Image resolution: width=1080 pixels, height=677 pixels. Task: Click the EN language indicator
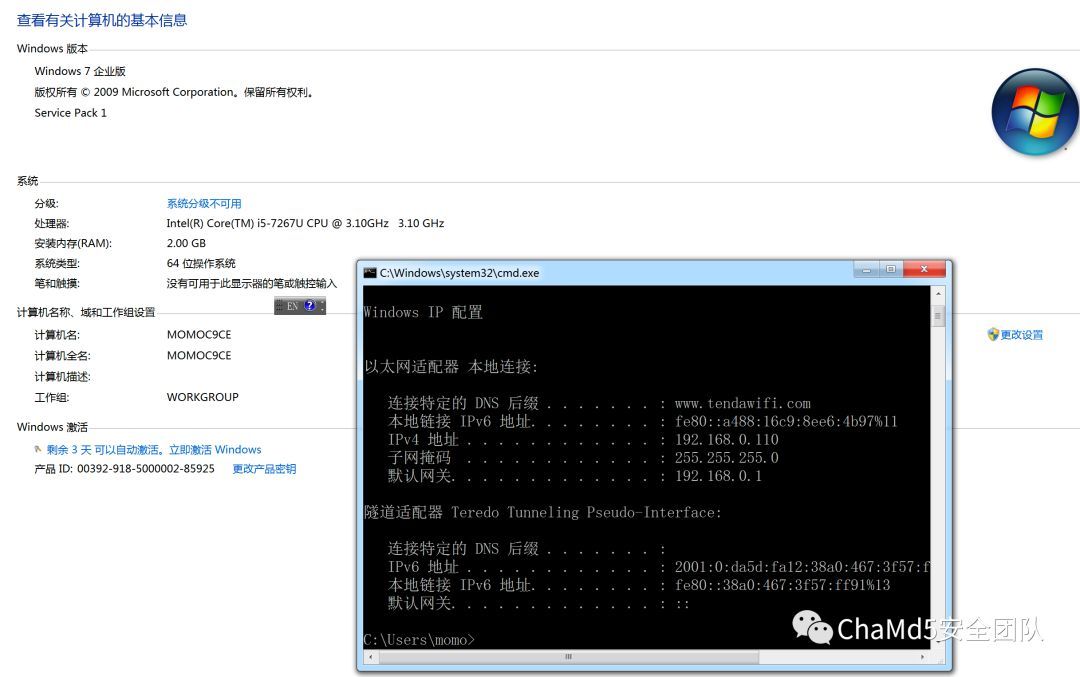[x=293, y=306]
